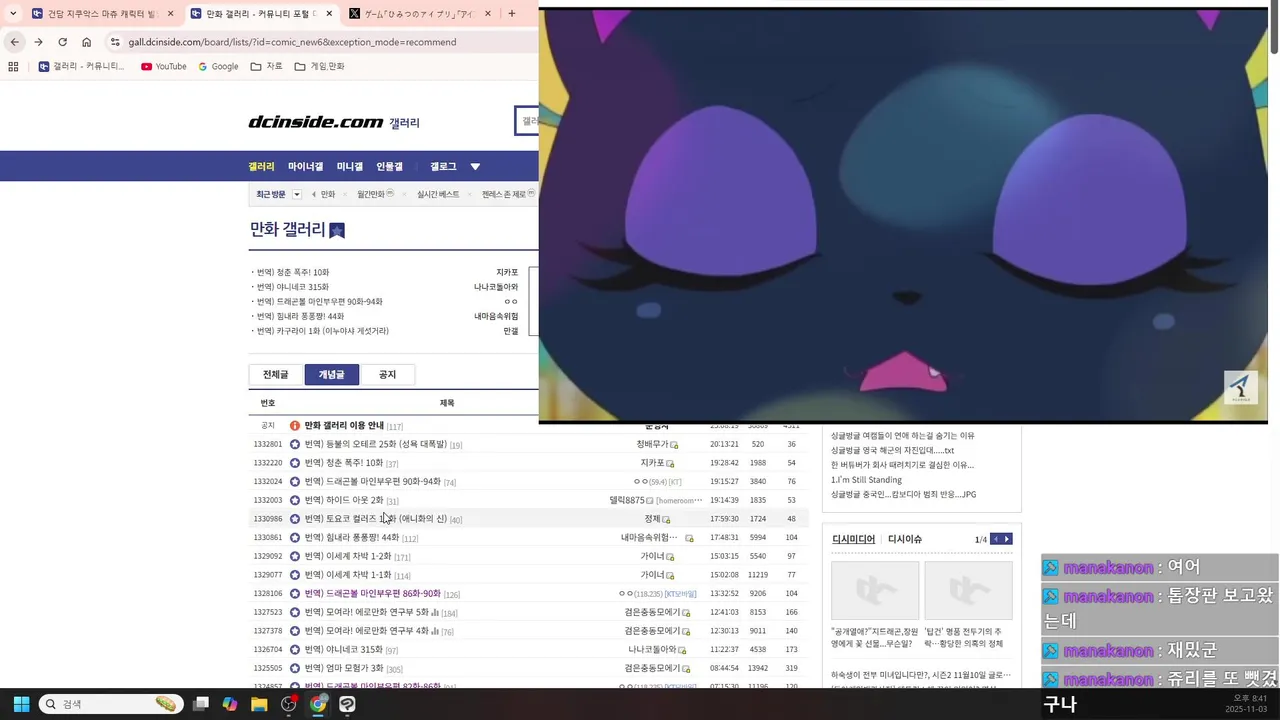Open the Windows Start menu
The width and height of the screenshot is (1280, 720).
[x=21, y=704]
